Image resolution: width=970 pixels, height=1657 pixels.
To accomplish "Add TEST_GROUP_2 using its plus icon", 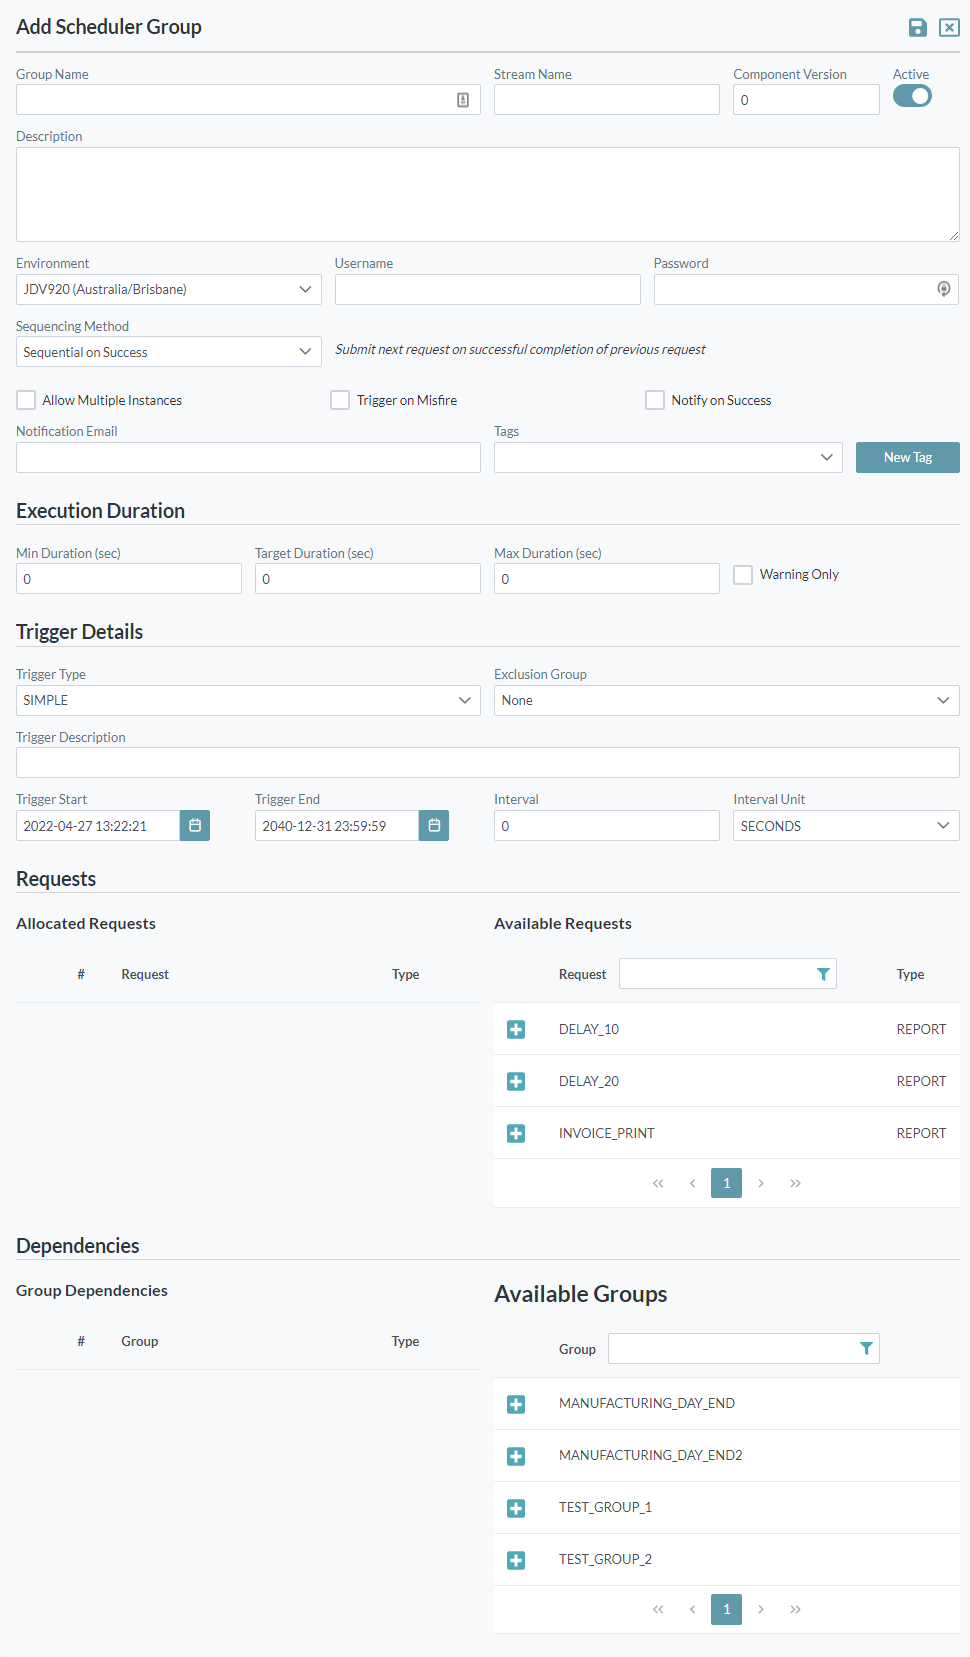I will (x=516, y=1560).
